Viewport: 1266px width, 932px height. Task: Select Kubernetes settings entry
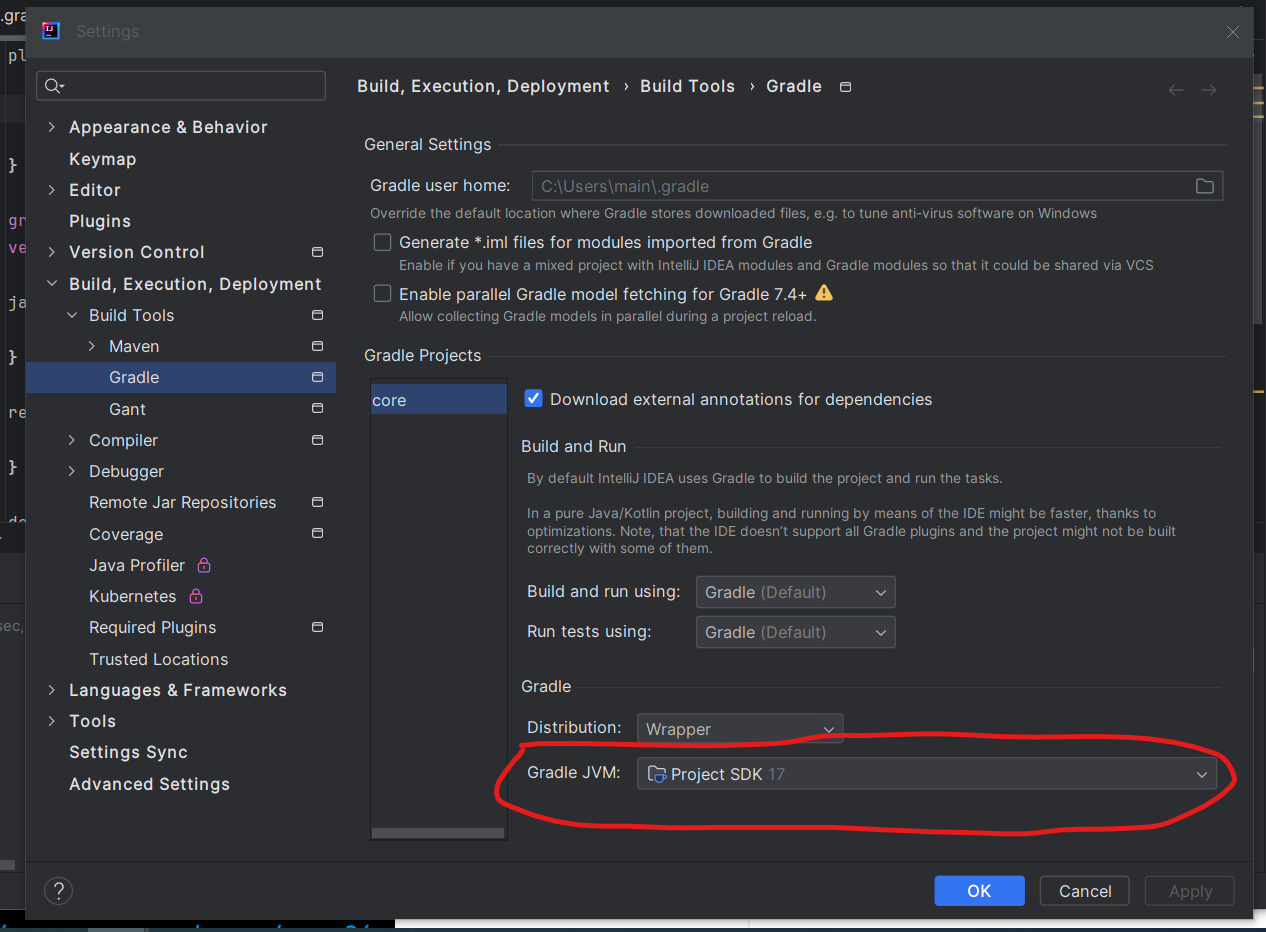[132, 596]
